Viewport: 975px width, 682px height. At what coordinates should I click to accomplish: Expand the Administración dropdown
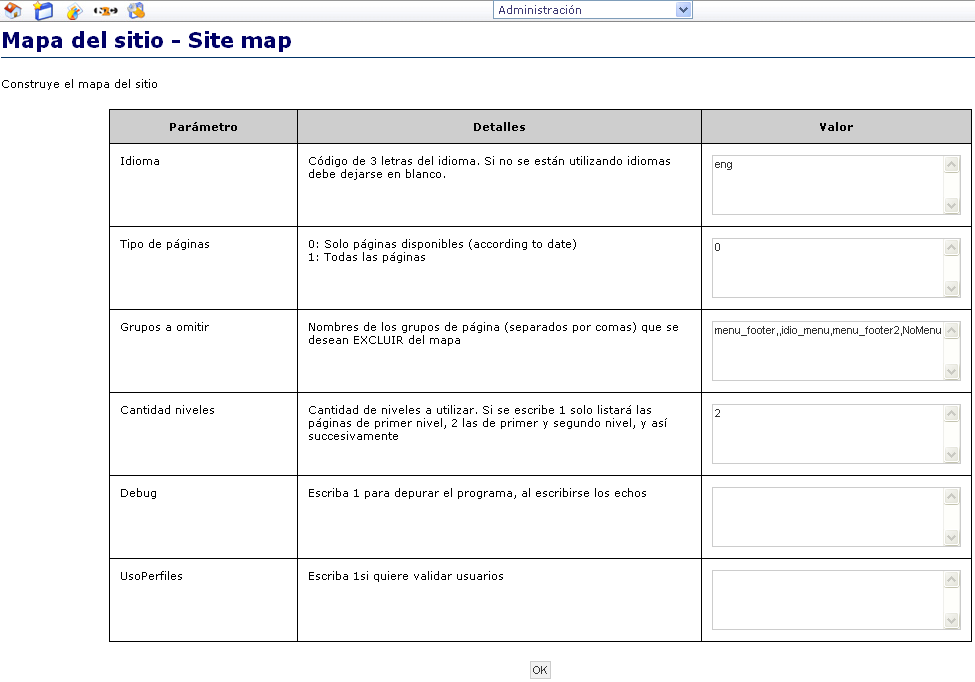tap(593, 10)
